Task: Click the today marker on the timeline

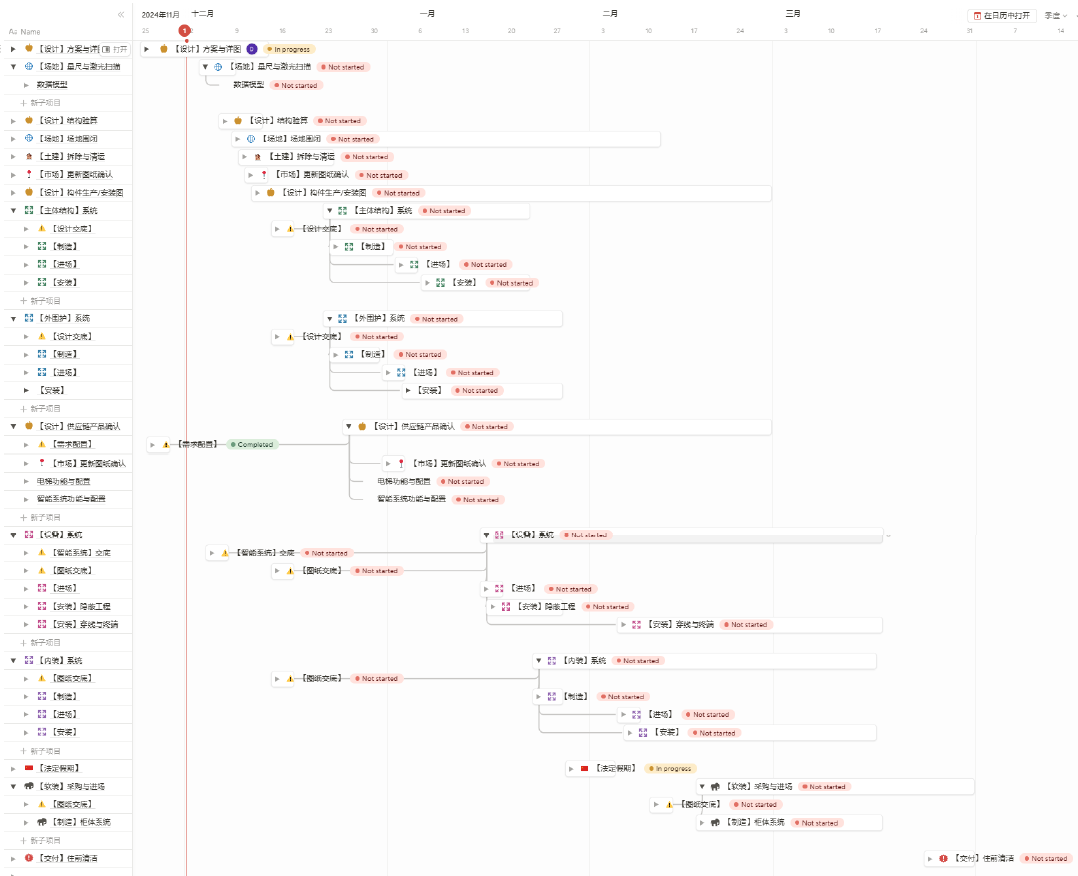Action: [184, 30]
